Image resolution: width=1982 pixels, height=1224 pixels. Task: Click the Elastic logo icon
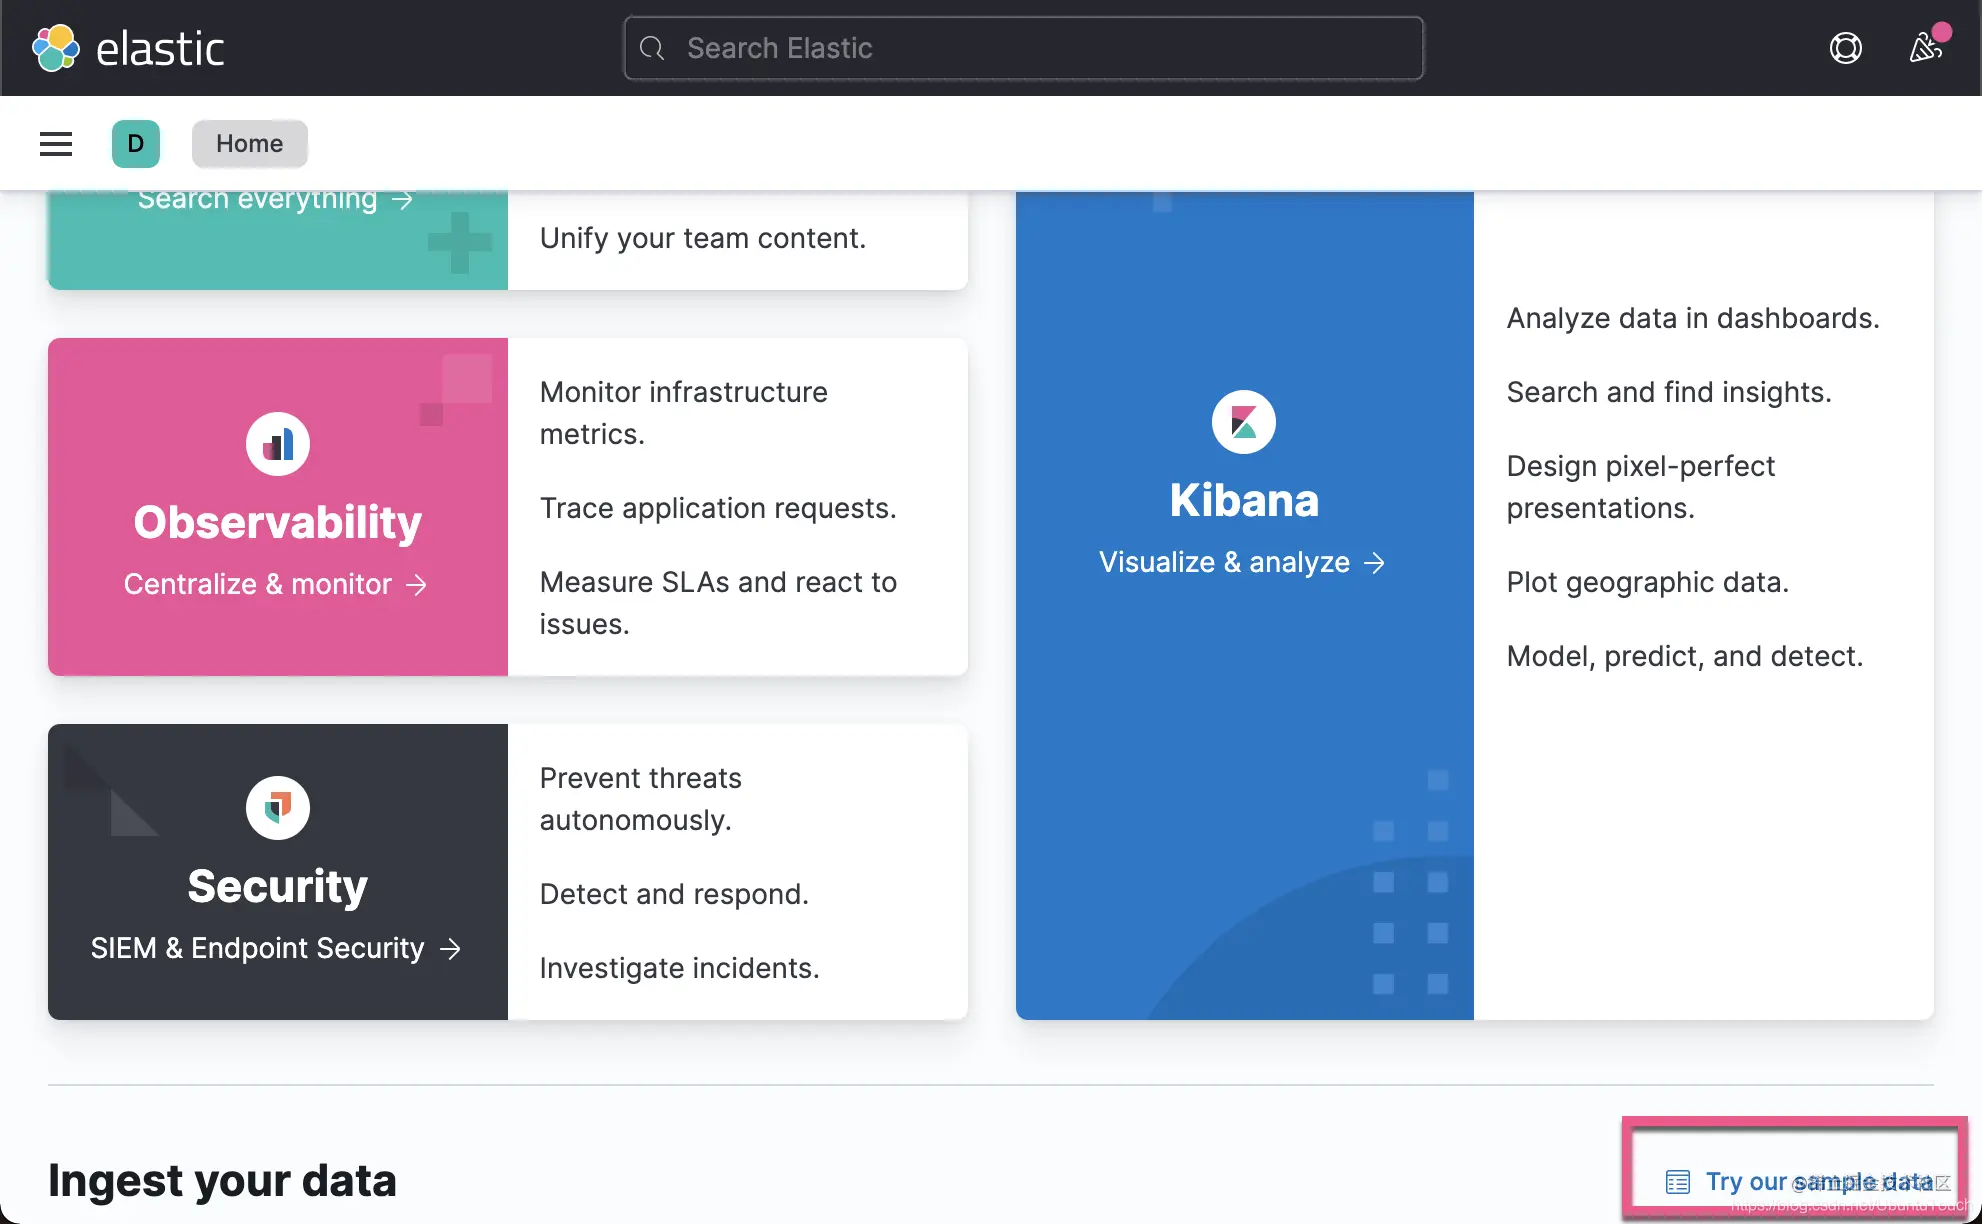[x=56, y=48]
